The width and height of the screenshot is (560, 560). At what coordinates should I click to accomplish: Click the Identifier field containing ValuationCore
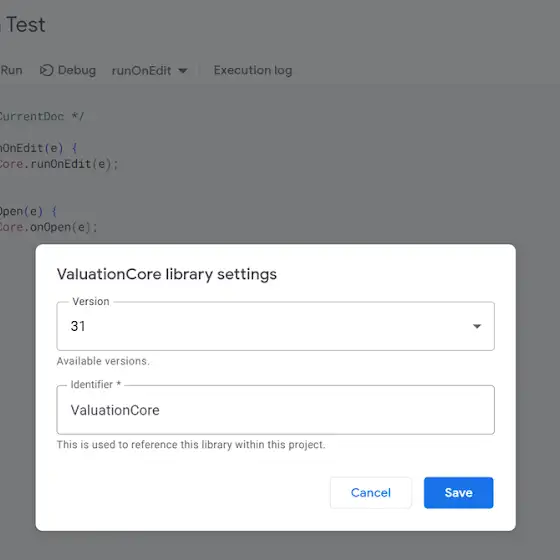(x=275, y=410)
